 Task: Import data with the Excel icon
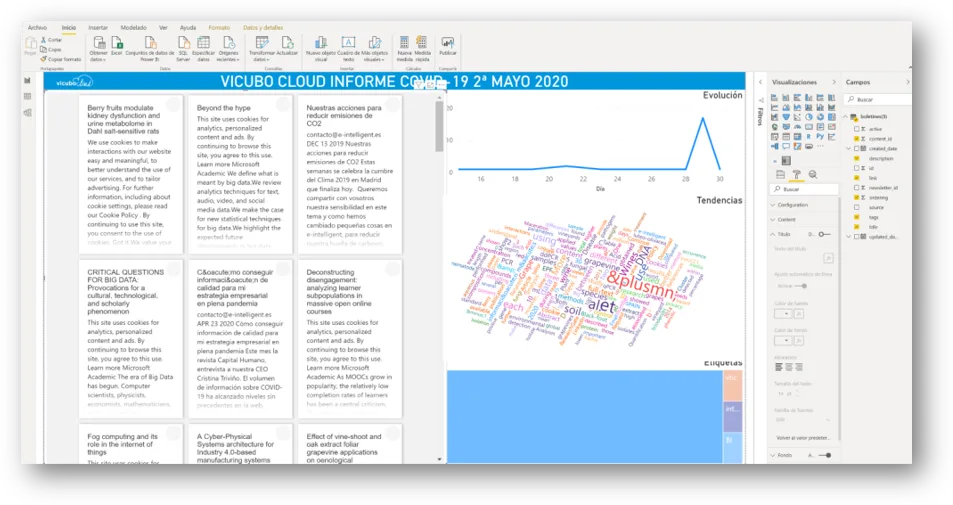[x=117, y=43]
